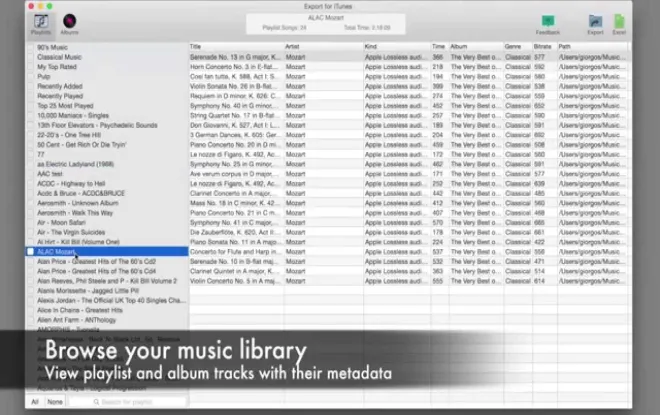The width and height of the screenshot is (660, 415).
Task: Select the 10,000 Maniacs - Singles playlist
Action: click(x=73, y=116)
